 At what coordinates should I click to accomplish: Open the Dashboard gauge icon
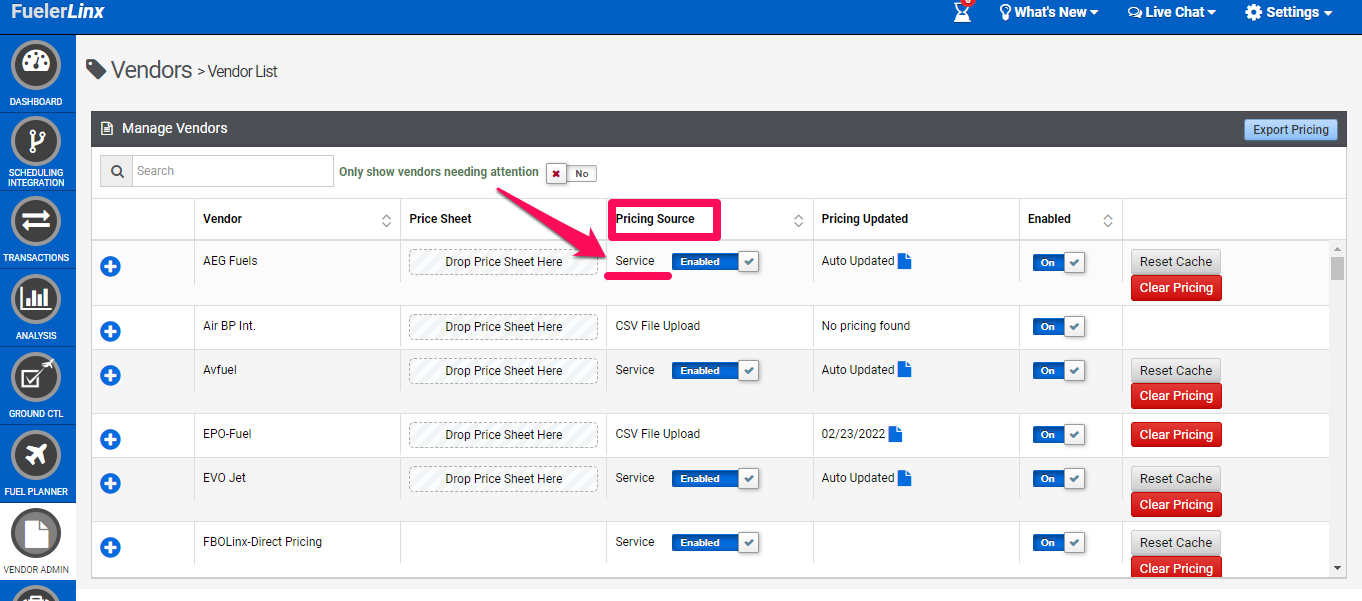[x=36, y=67]
